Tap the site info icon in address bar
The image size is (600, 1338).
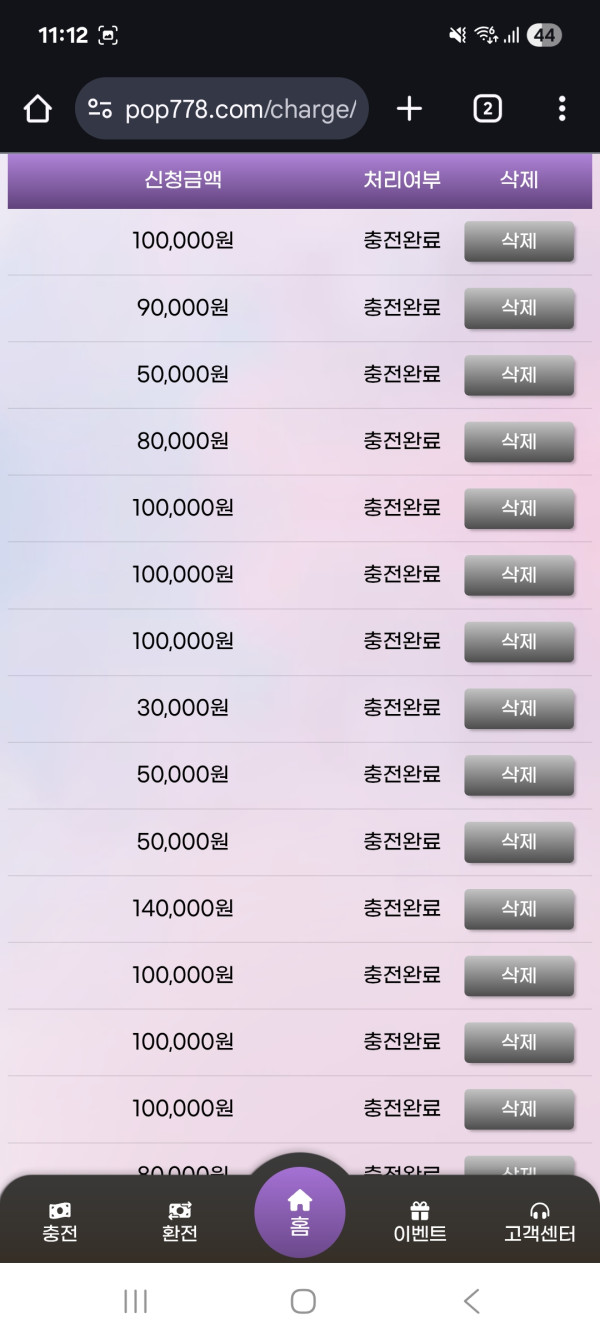100,109
